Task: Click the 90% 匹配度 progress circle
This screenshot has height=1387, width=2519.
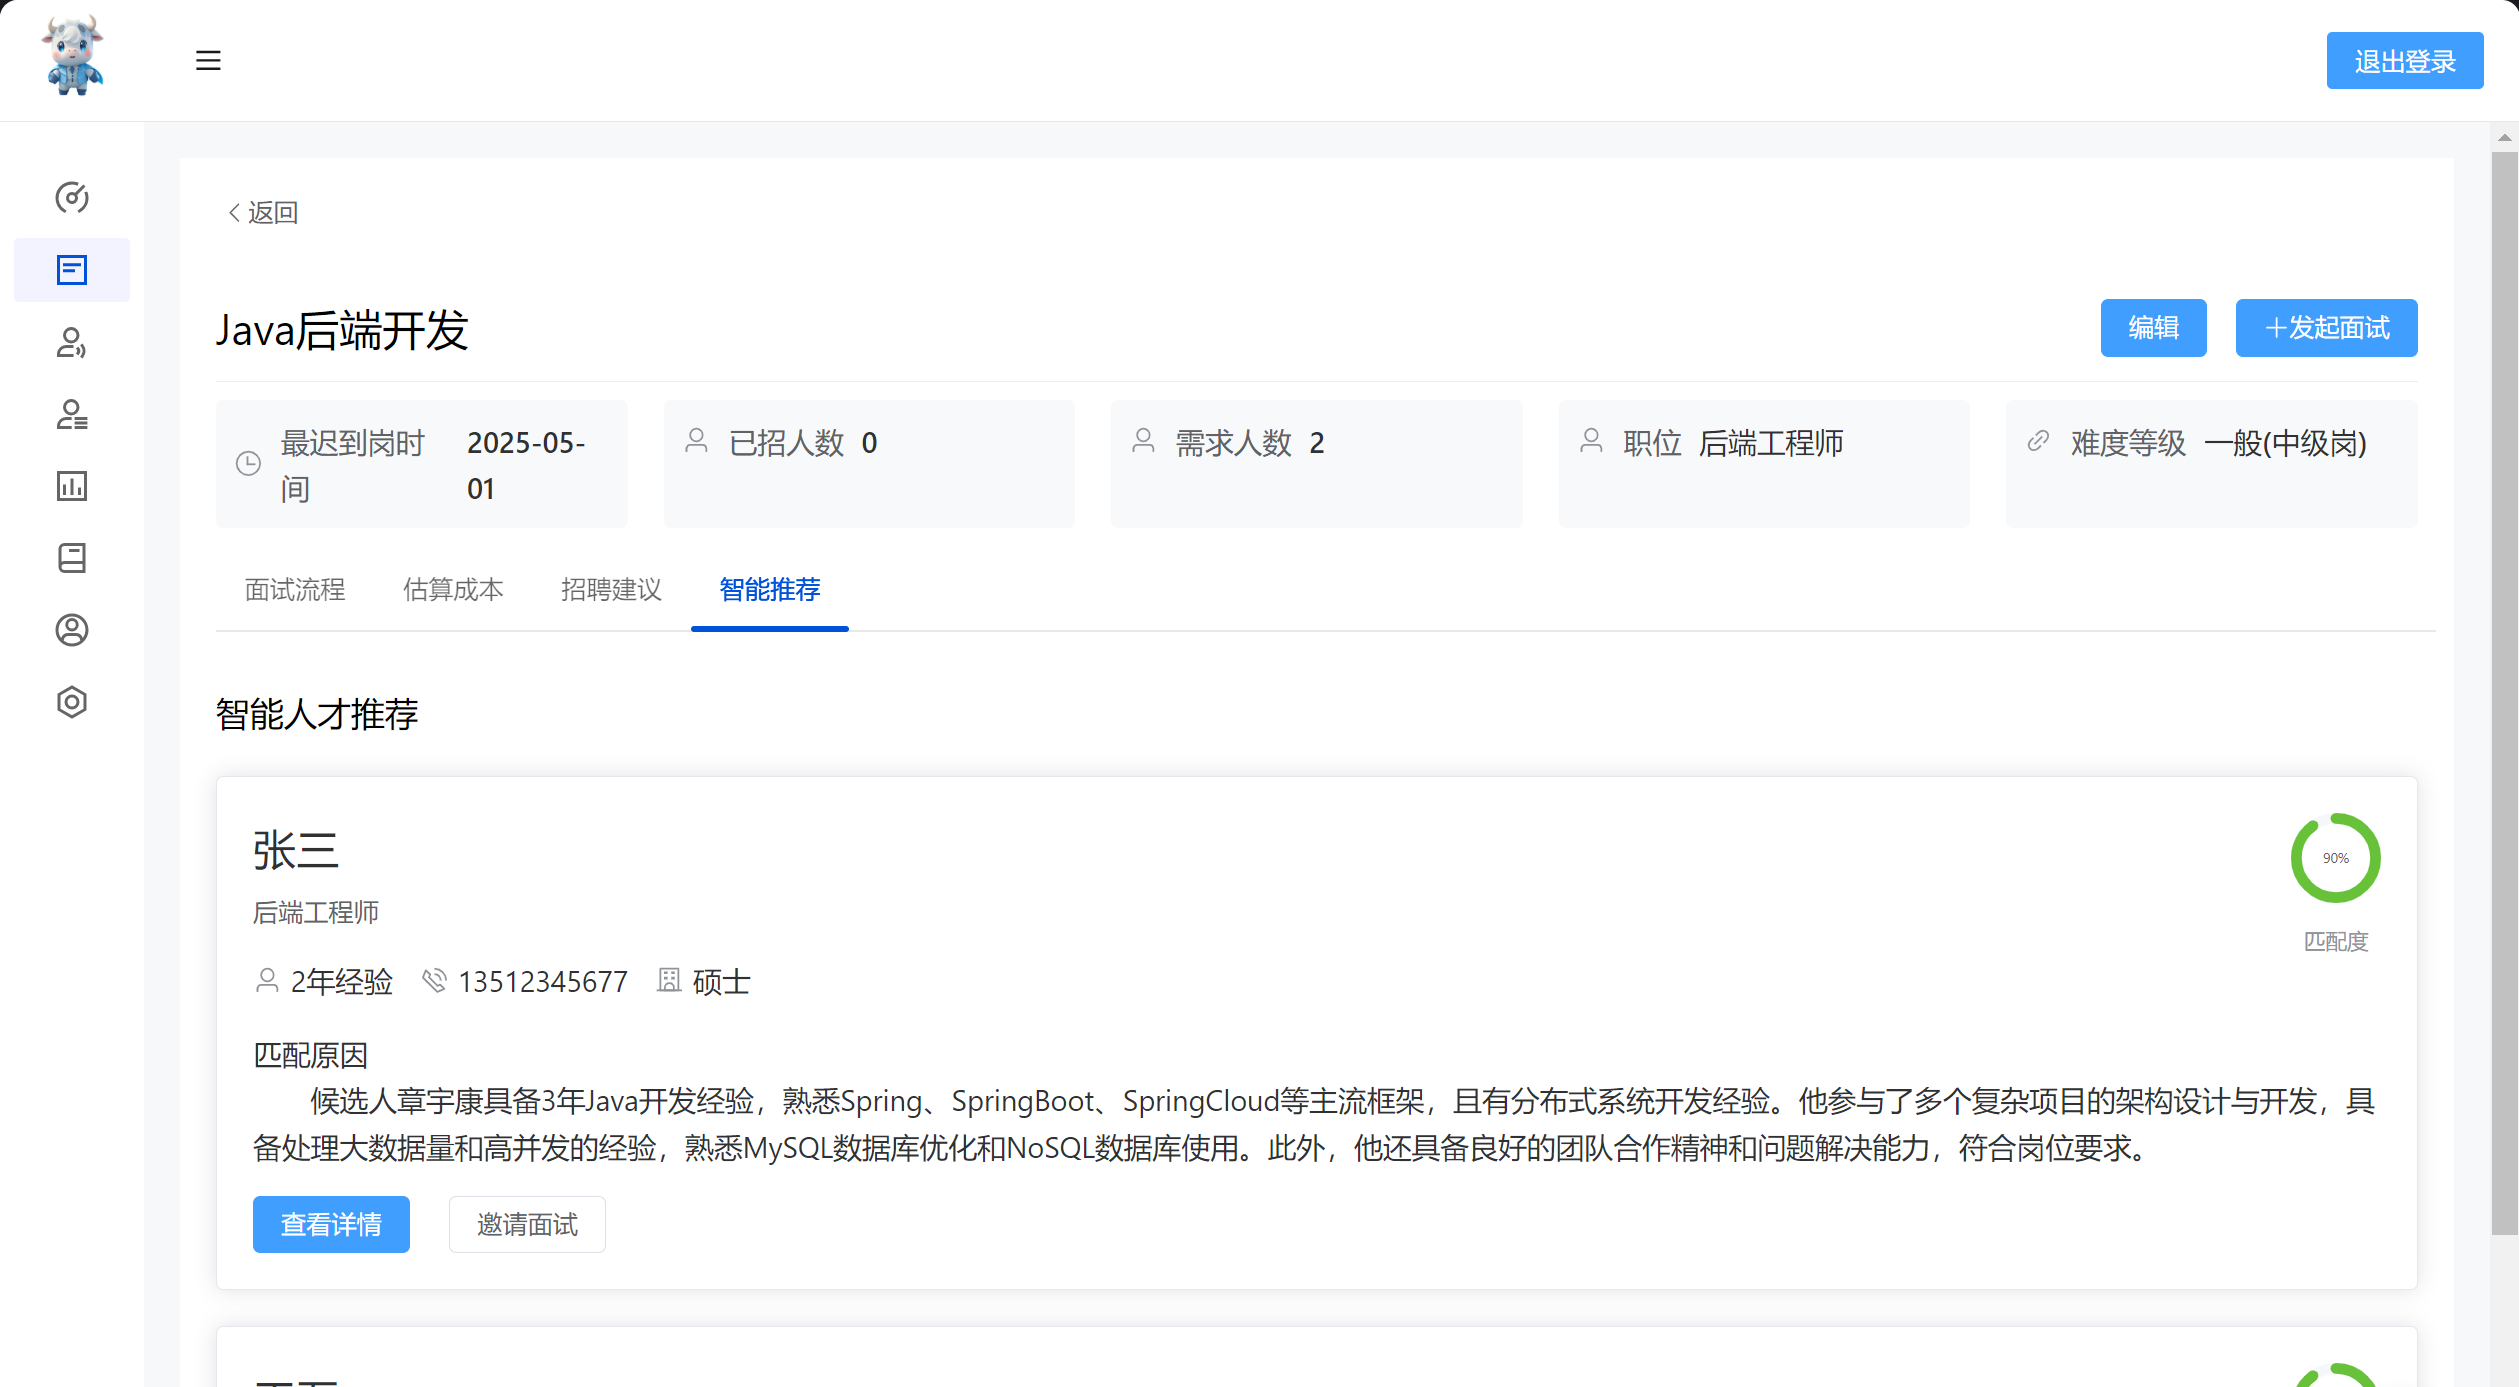Action: tap(2336, 858)
